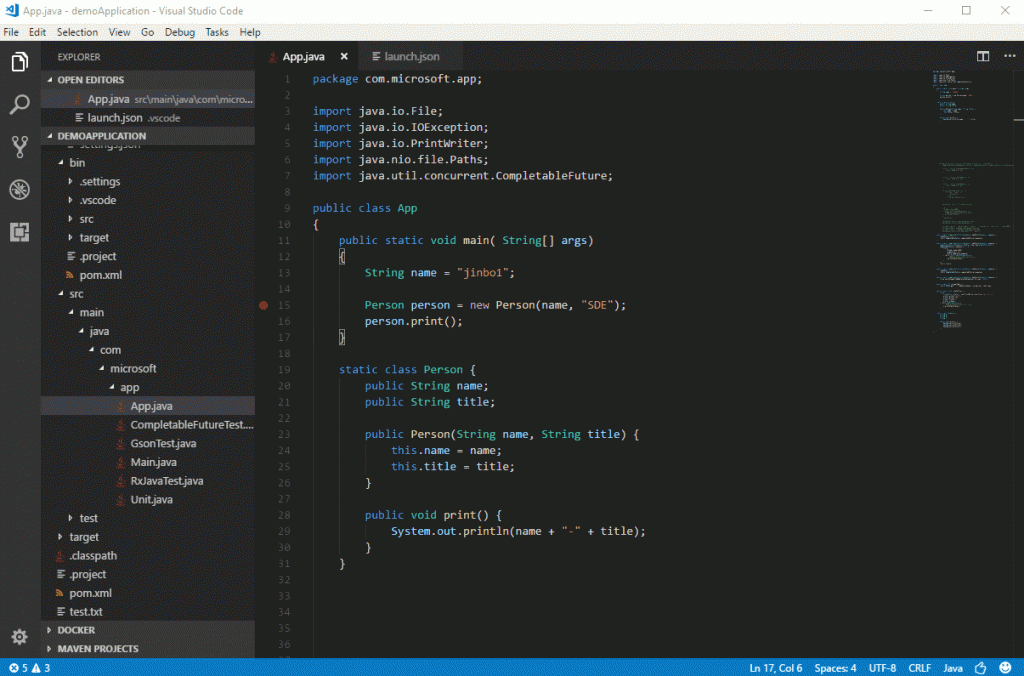Click the feedback smiley in the status bar
1024x676 pixels.
(x=1005, y=667)
